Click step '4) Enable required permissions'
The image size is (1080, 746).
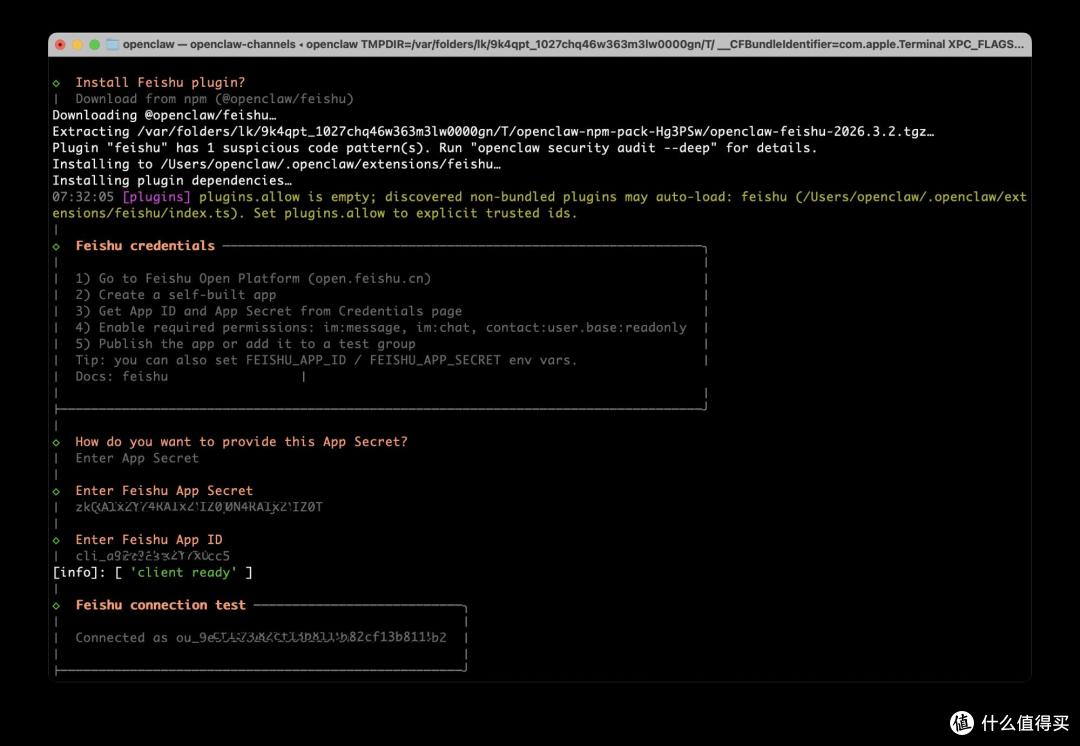pos(381,327)
